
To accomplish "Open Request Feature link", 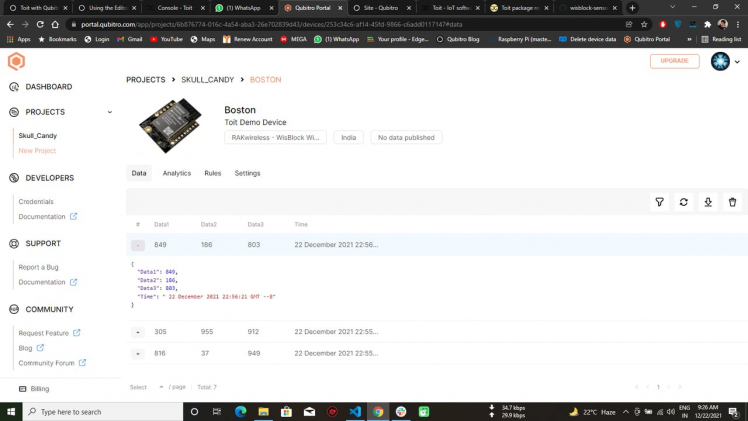I will [x=49, y=333].
